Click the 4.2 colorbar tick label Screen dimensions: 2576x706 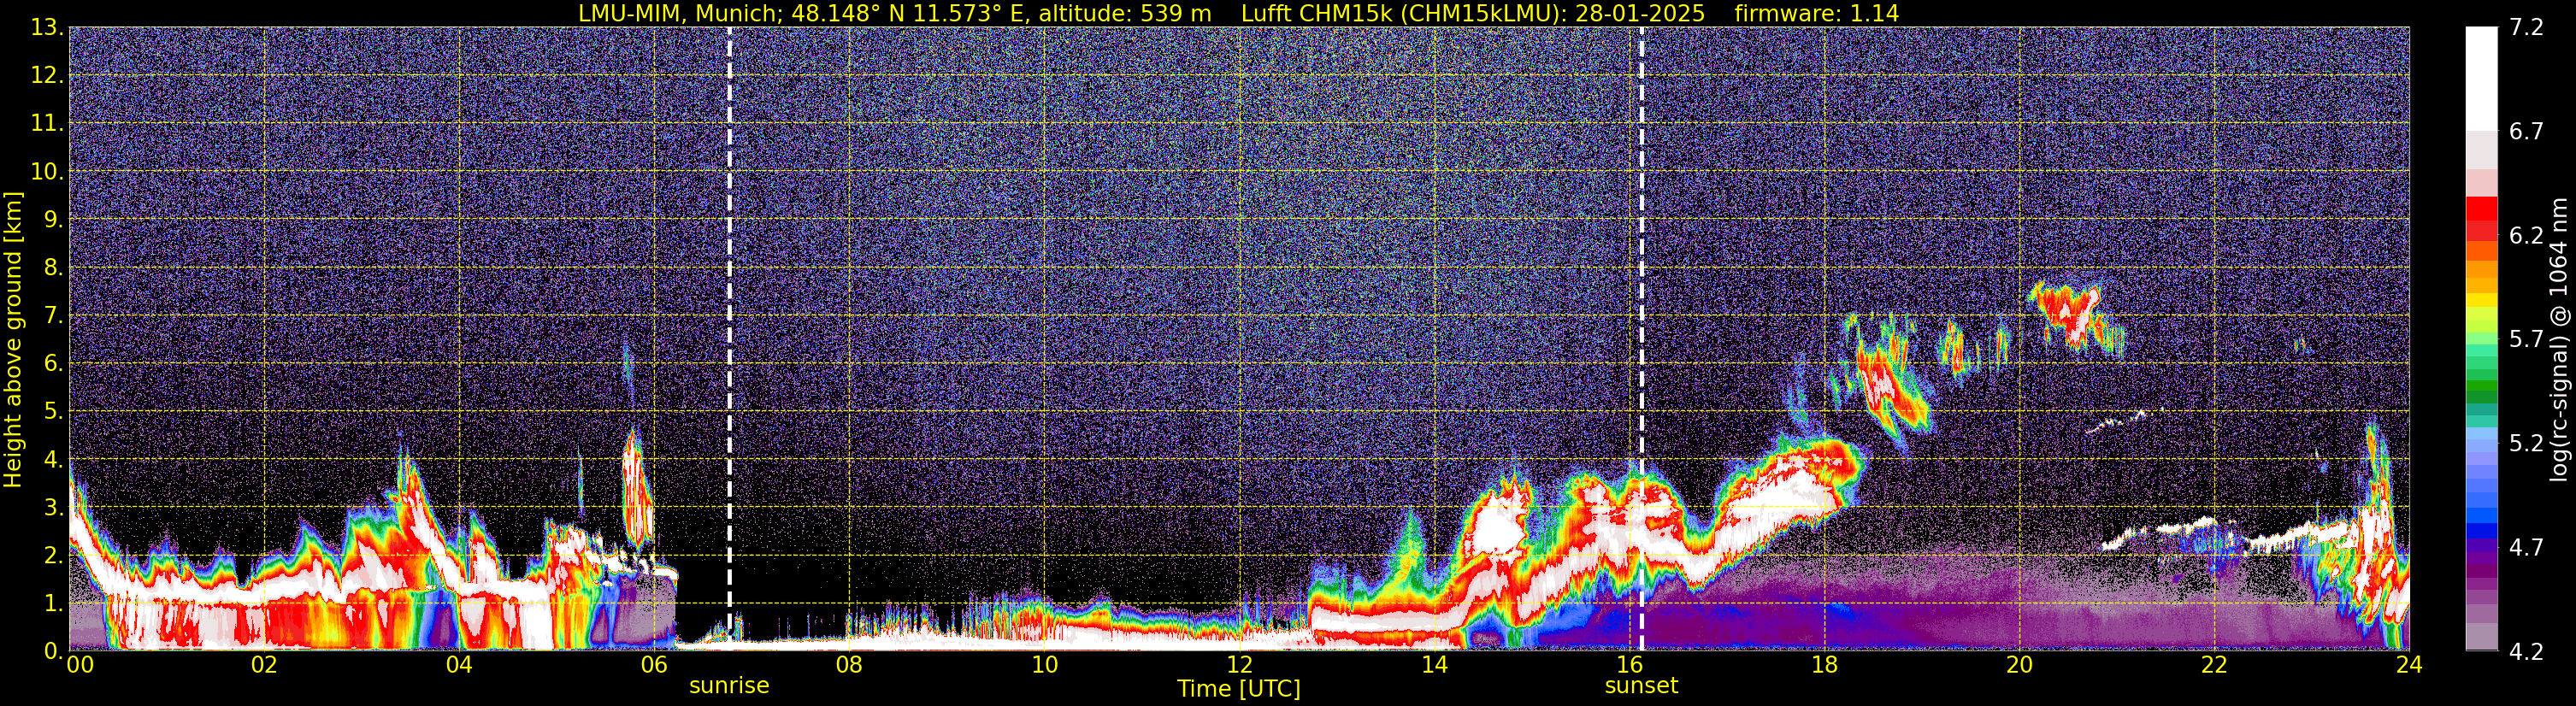pyautogui.click(x=2526, y=652)
